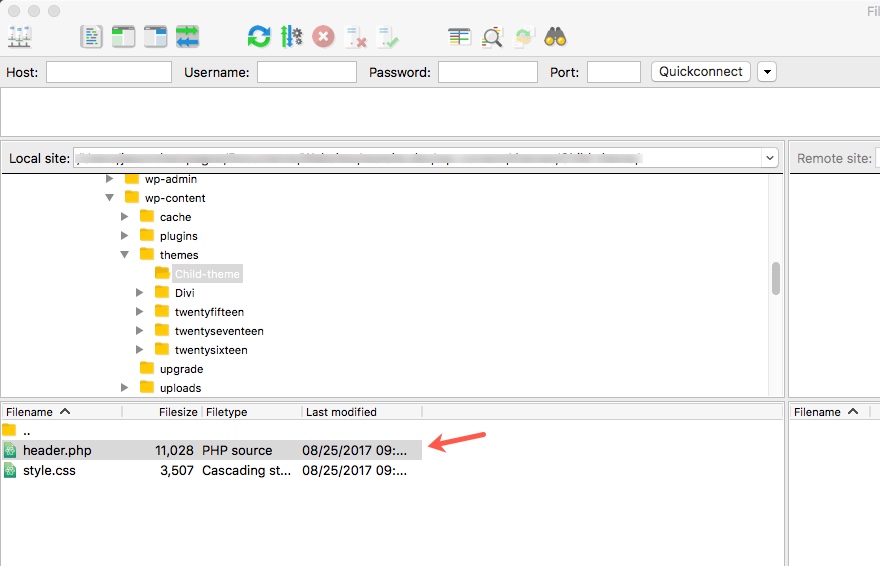Click local tree vertical scrollbar thumb
This screenshot has width=880, height=566.
click(776, 278)
